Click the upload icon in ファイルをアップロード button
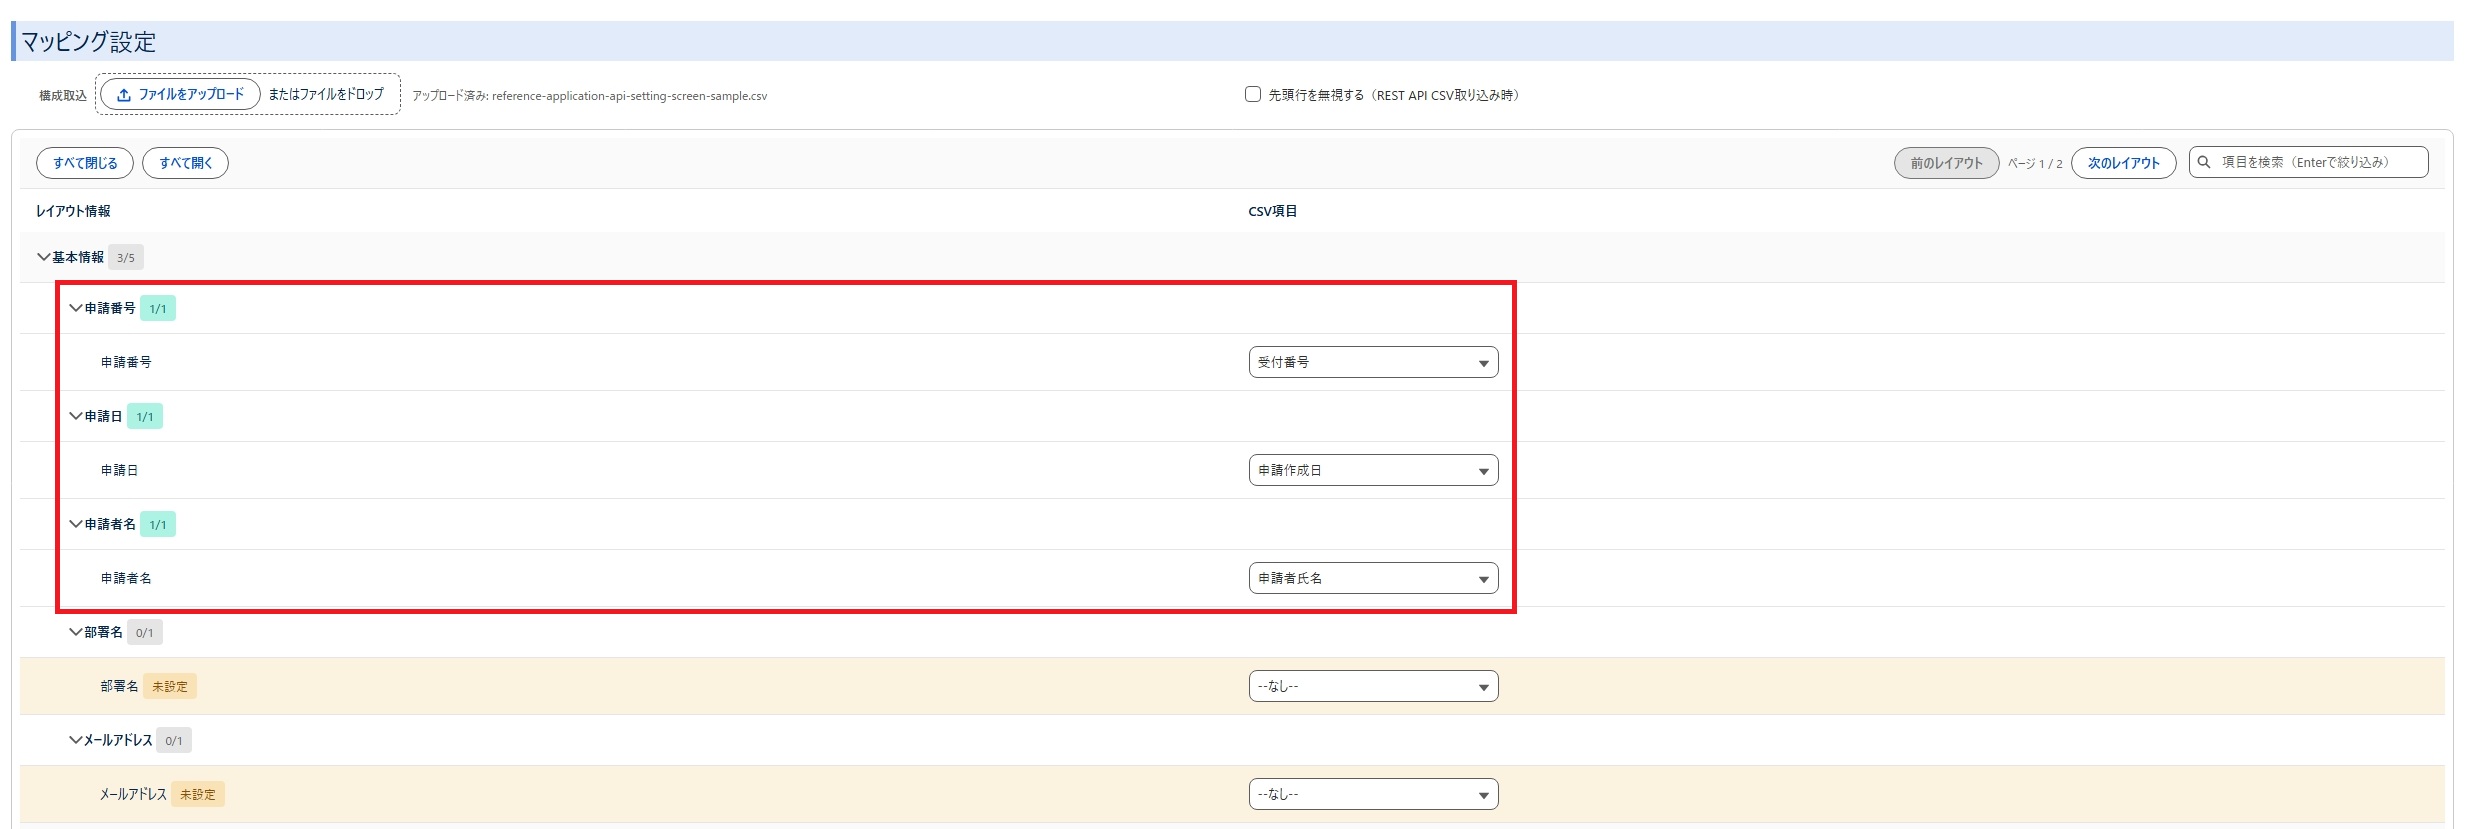This screenshot has height=829, width=2465. (124, 95)
